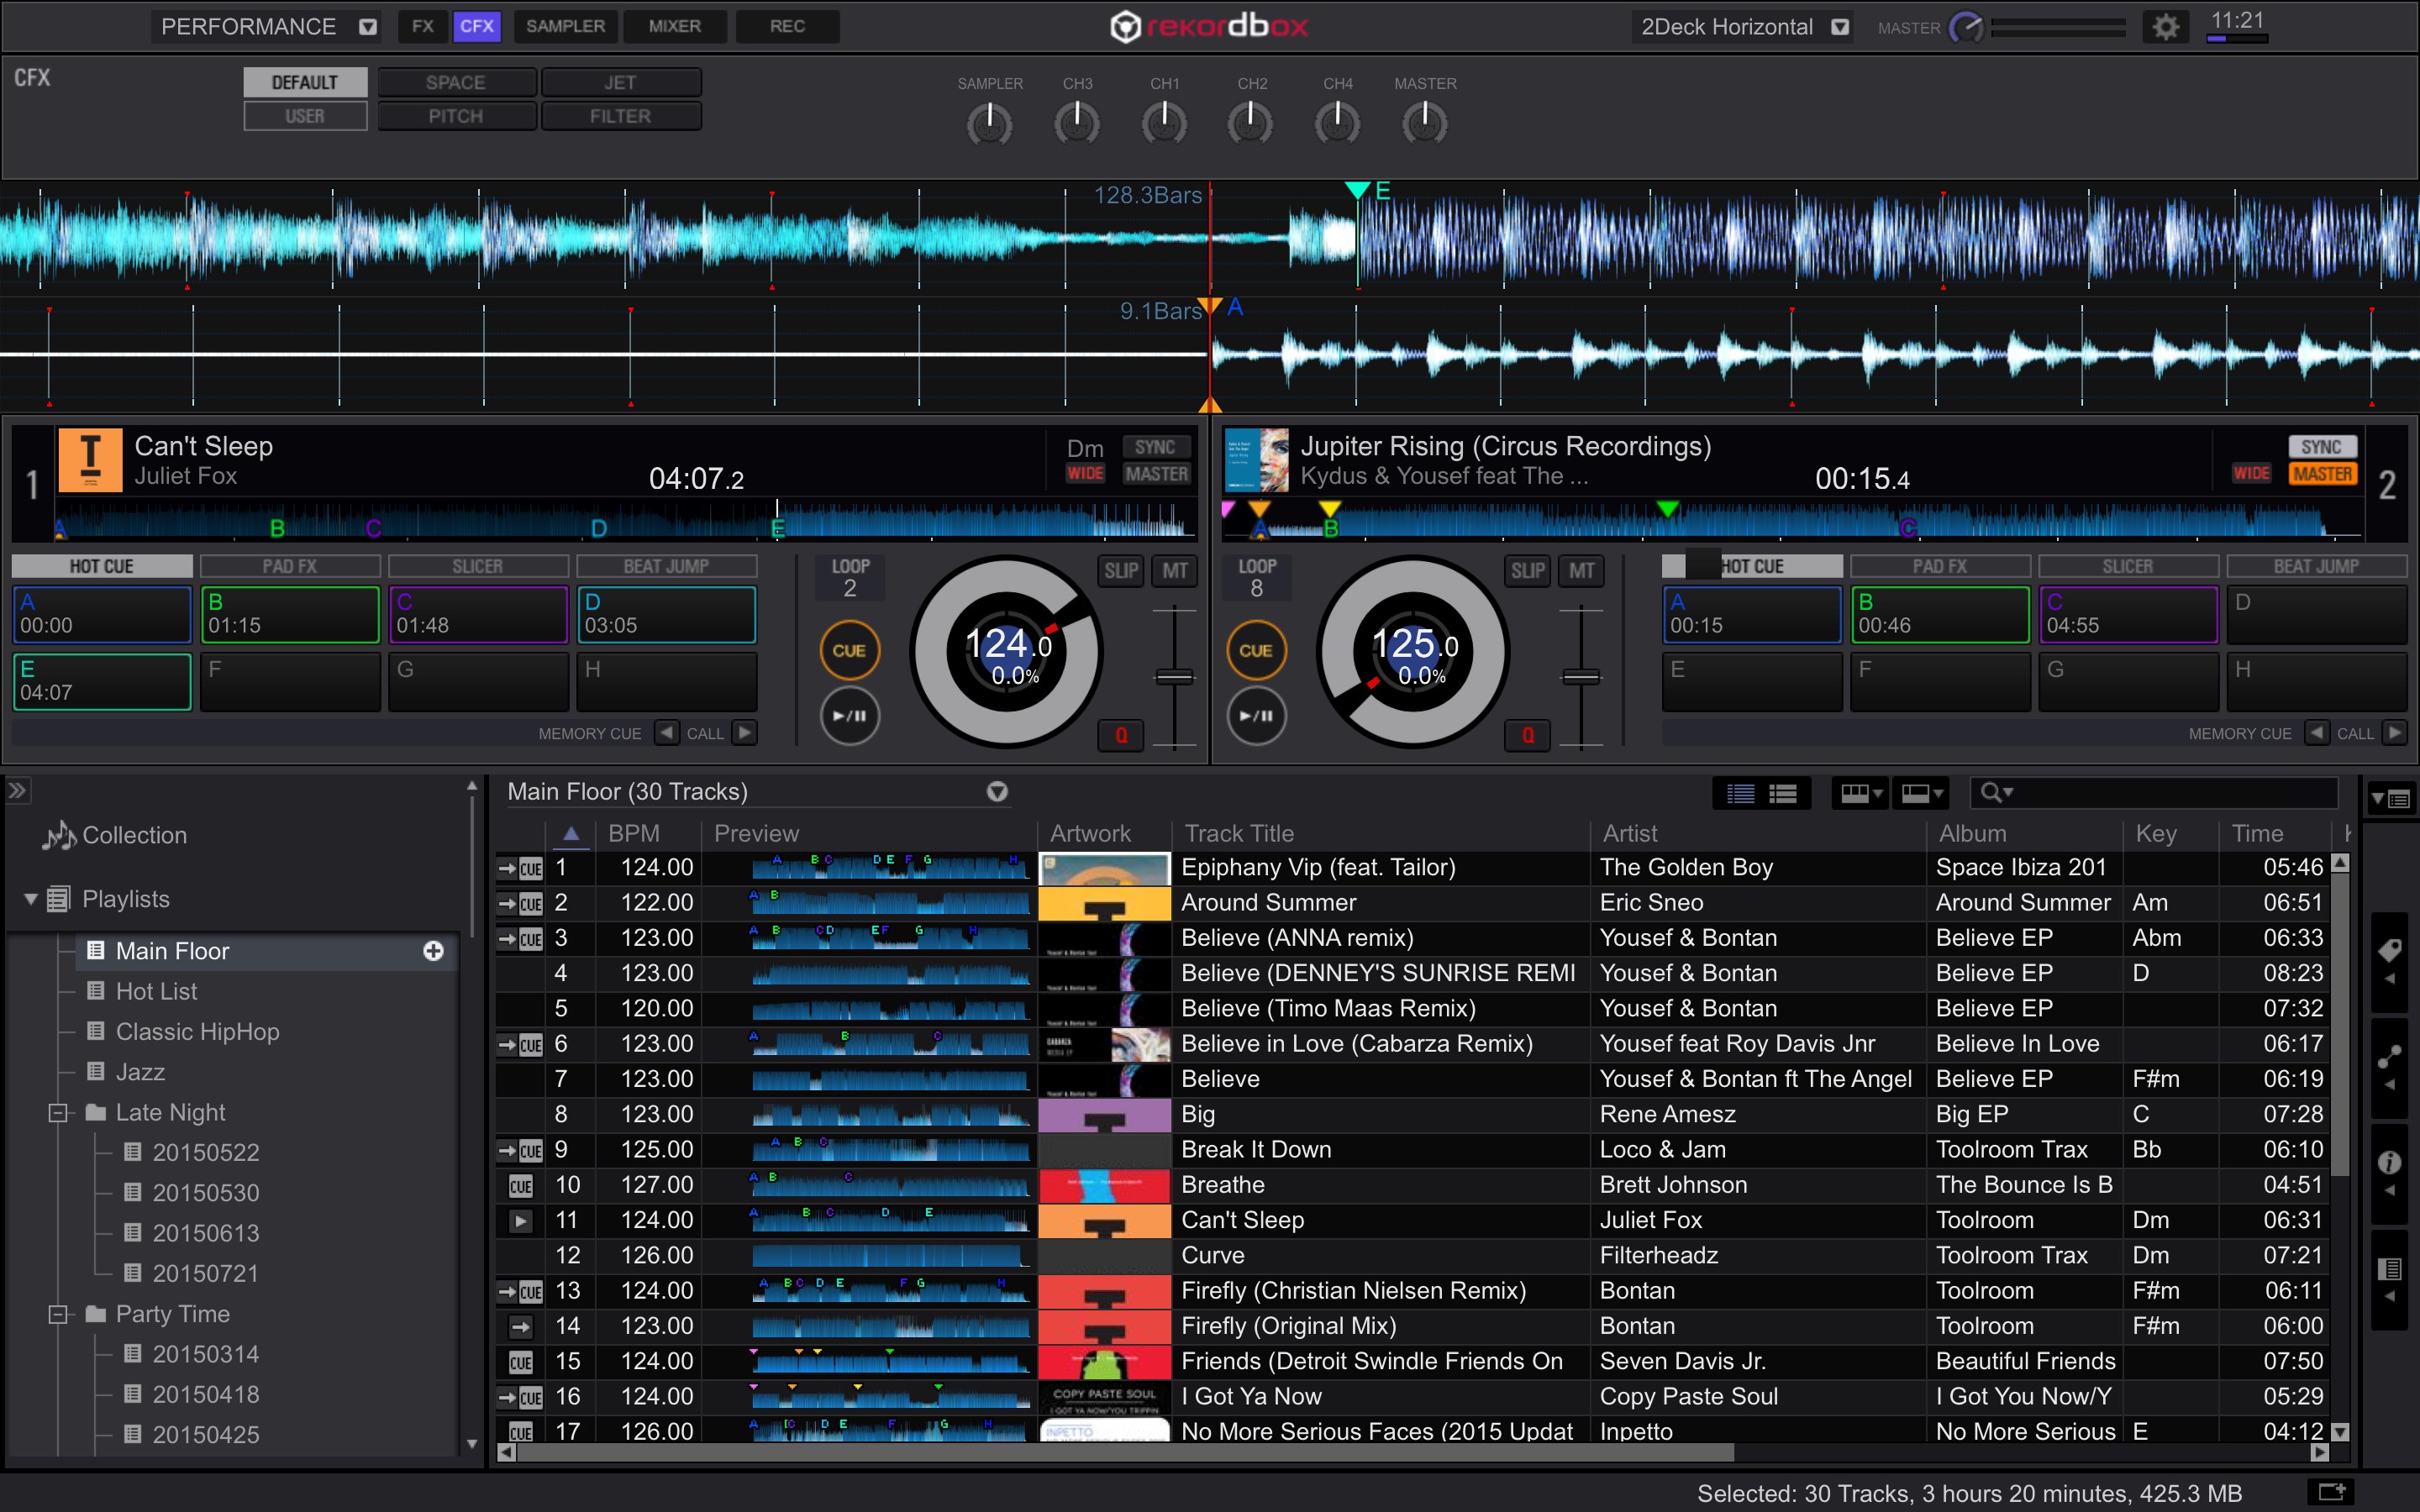Screen dimensions: 2420x1512
Task: Click deck 1 quantize Q icon
Action: [1121, 735]
